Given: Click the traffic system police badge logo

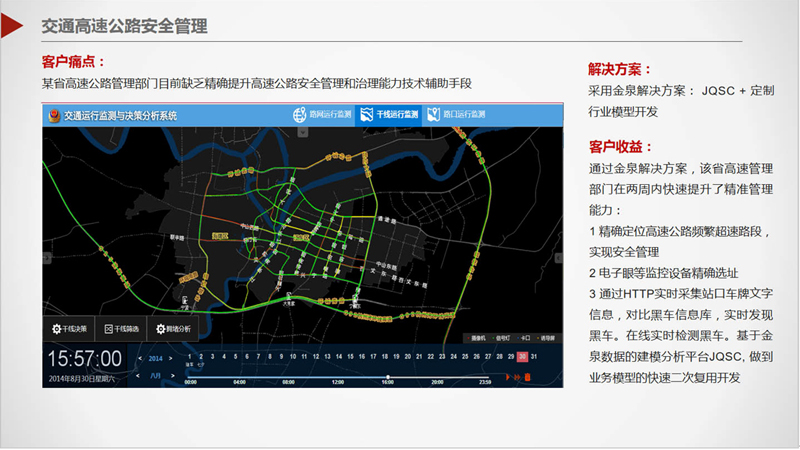Looking at the screenshot, I should 53,115.
